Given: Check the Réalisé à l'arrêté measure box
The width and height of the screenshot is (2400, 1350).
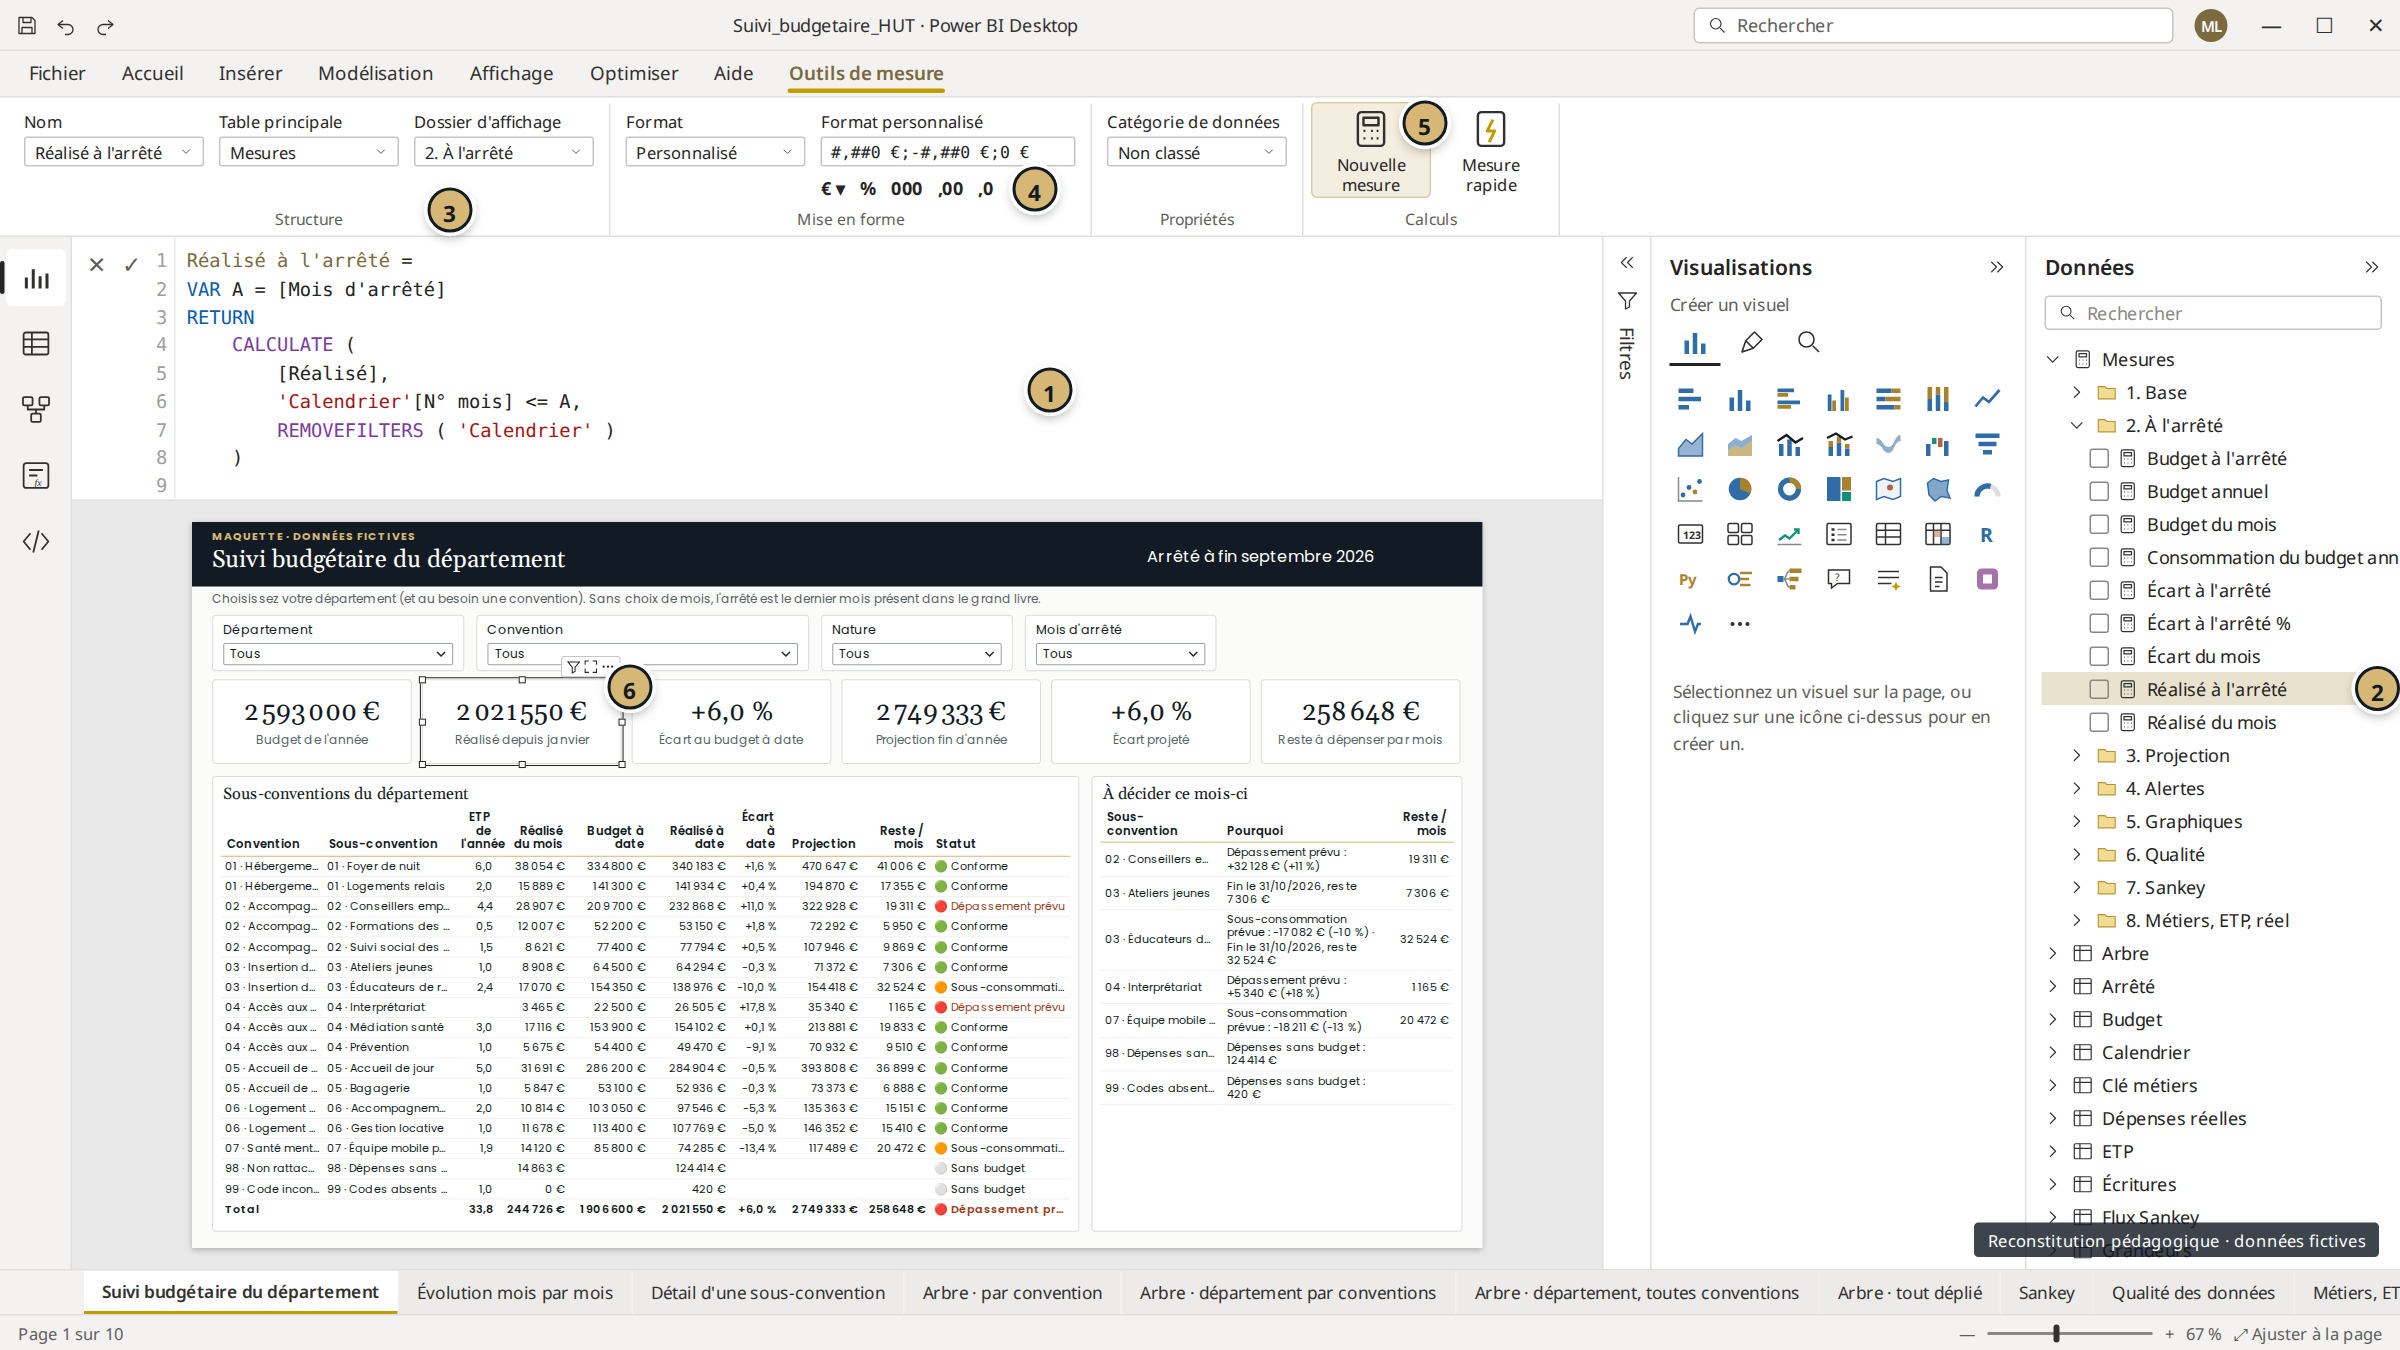Looking at the screenshot, I should click(2099, 689).
